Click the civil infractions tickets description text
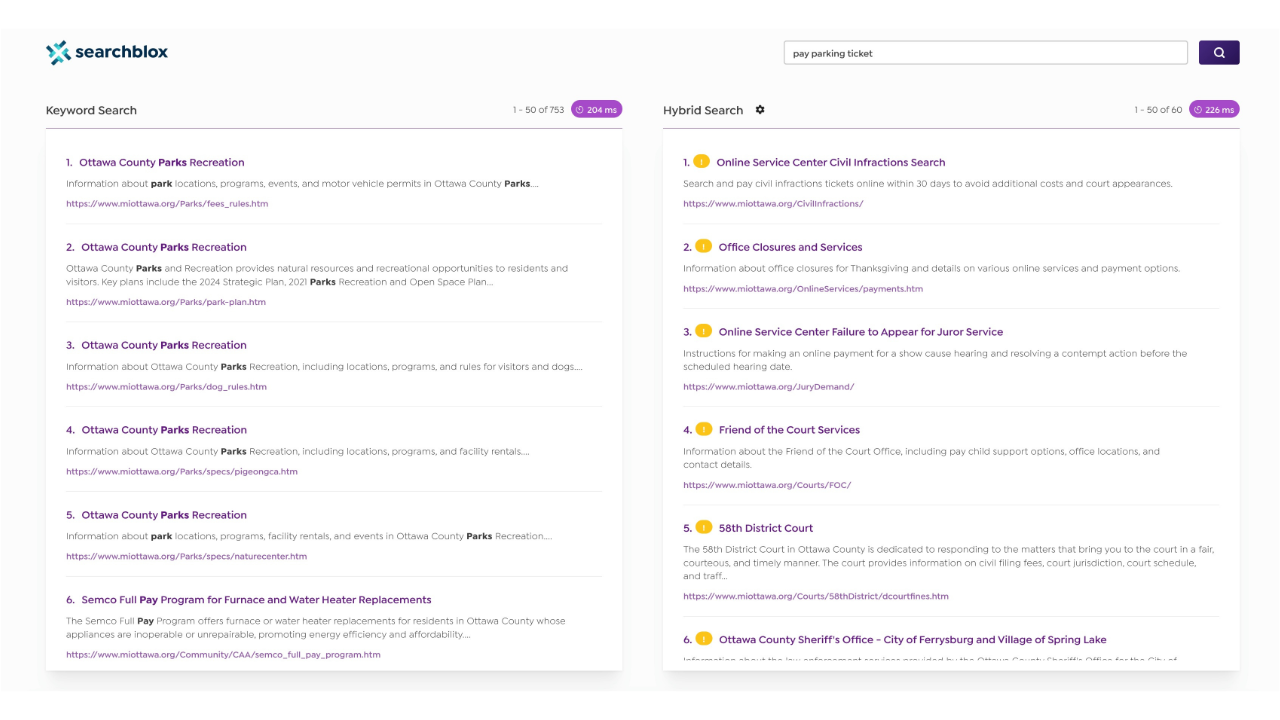The height and width of the screenshot is (720, 1280). pos(928,184)
